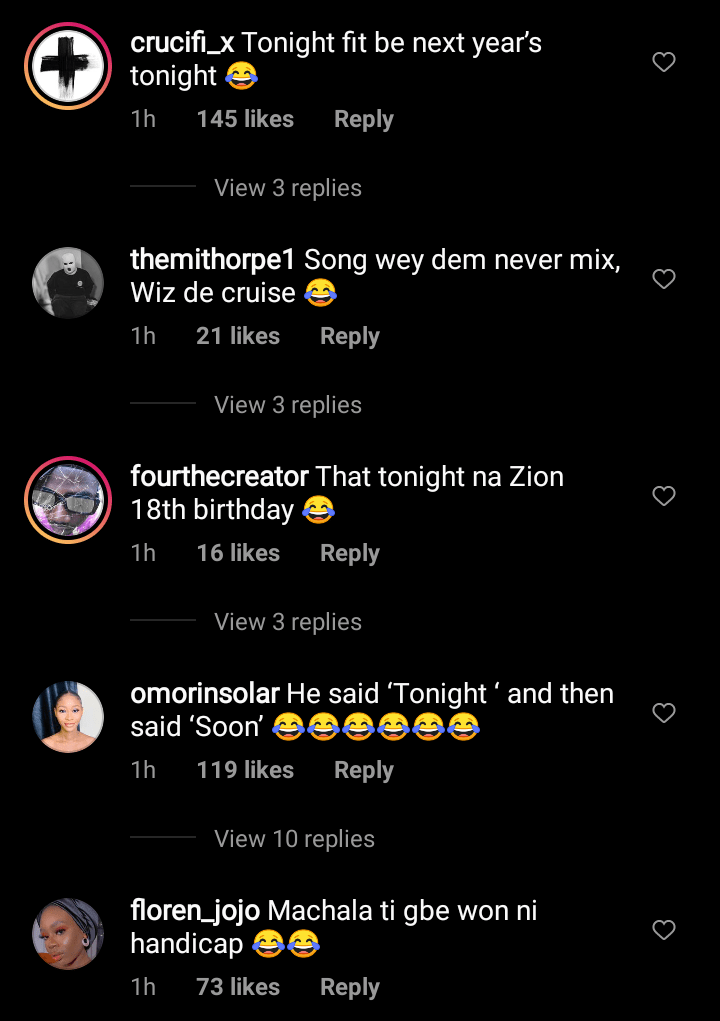View 3 replies under fourthecreator's comment
This screenshot has height=1021, width=720.
click(x=288, y=622)
